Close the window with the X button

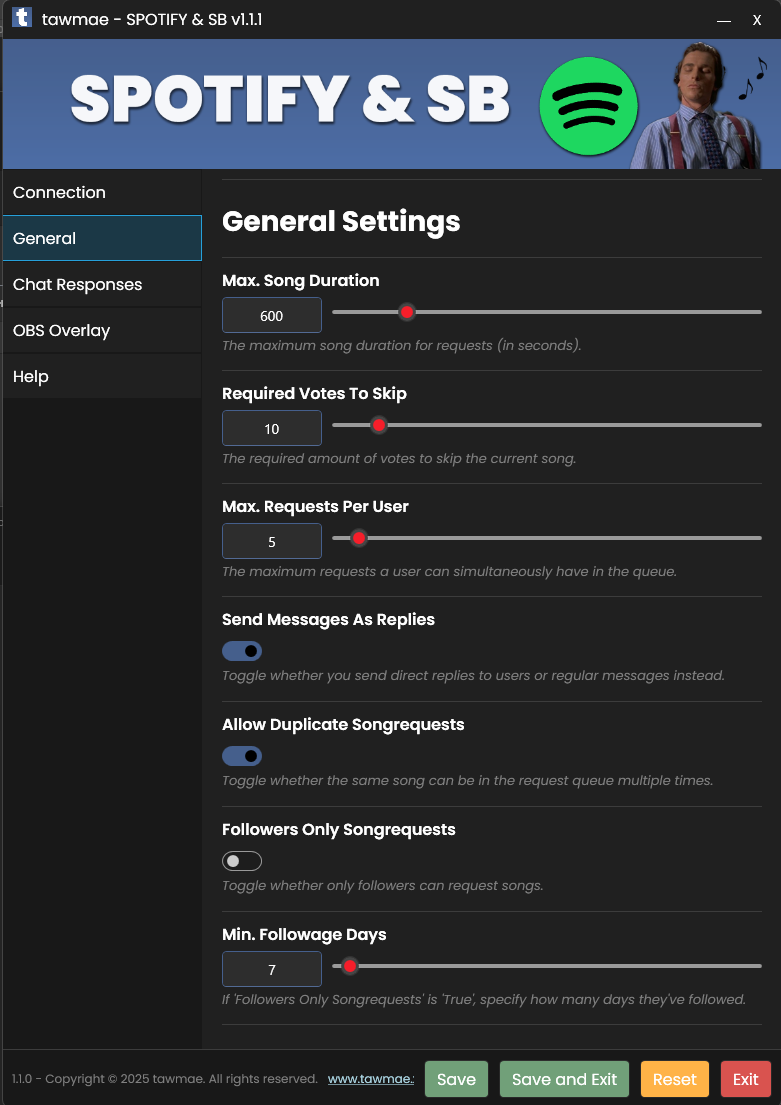pyautogui.click(x=757, y=20)
